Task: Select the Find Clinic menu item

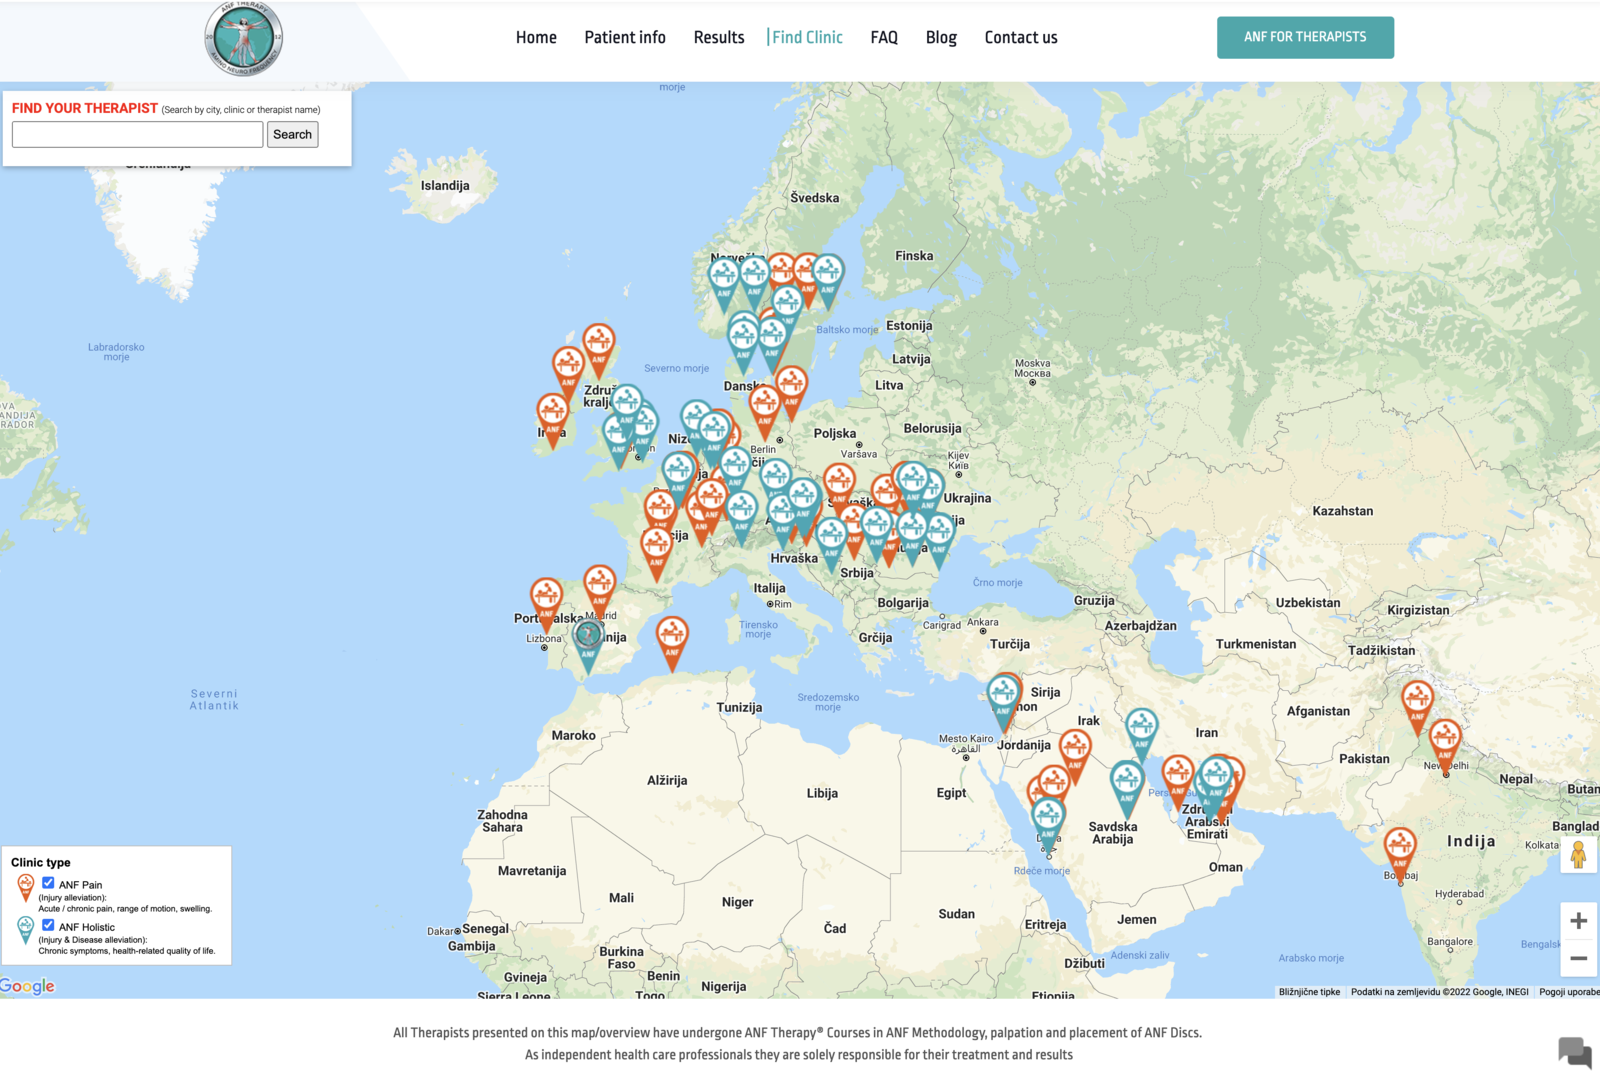Action: click(806, 37)
